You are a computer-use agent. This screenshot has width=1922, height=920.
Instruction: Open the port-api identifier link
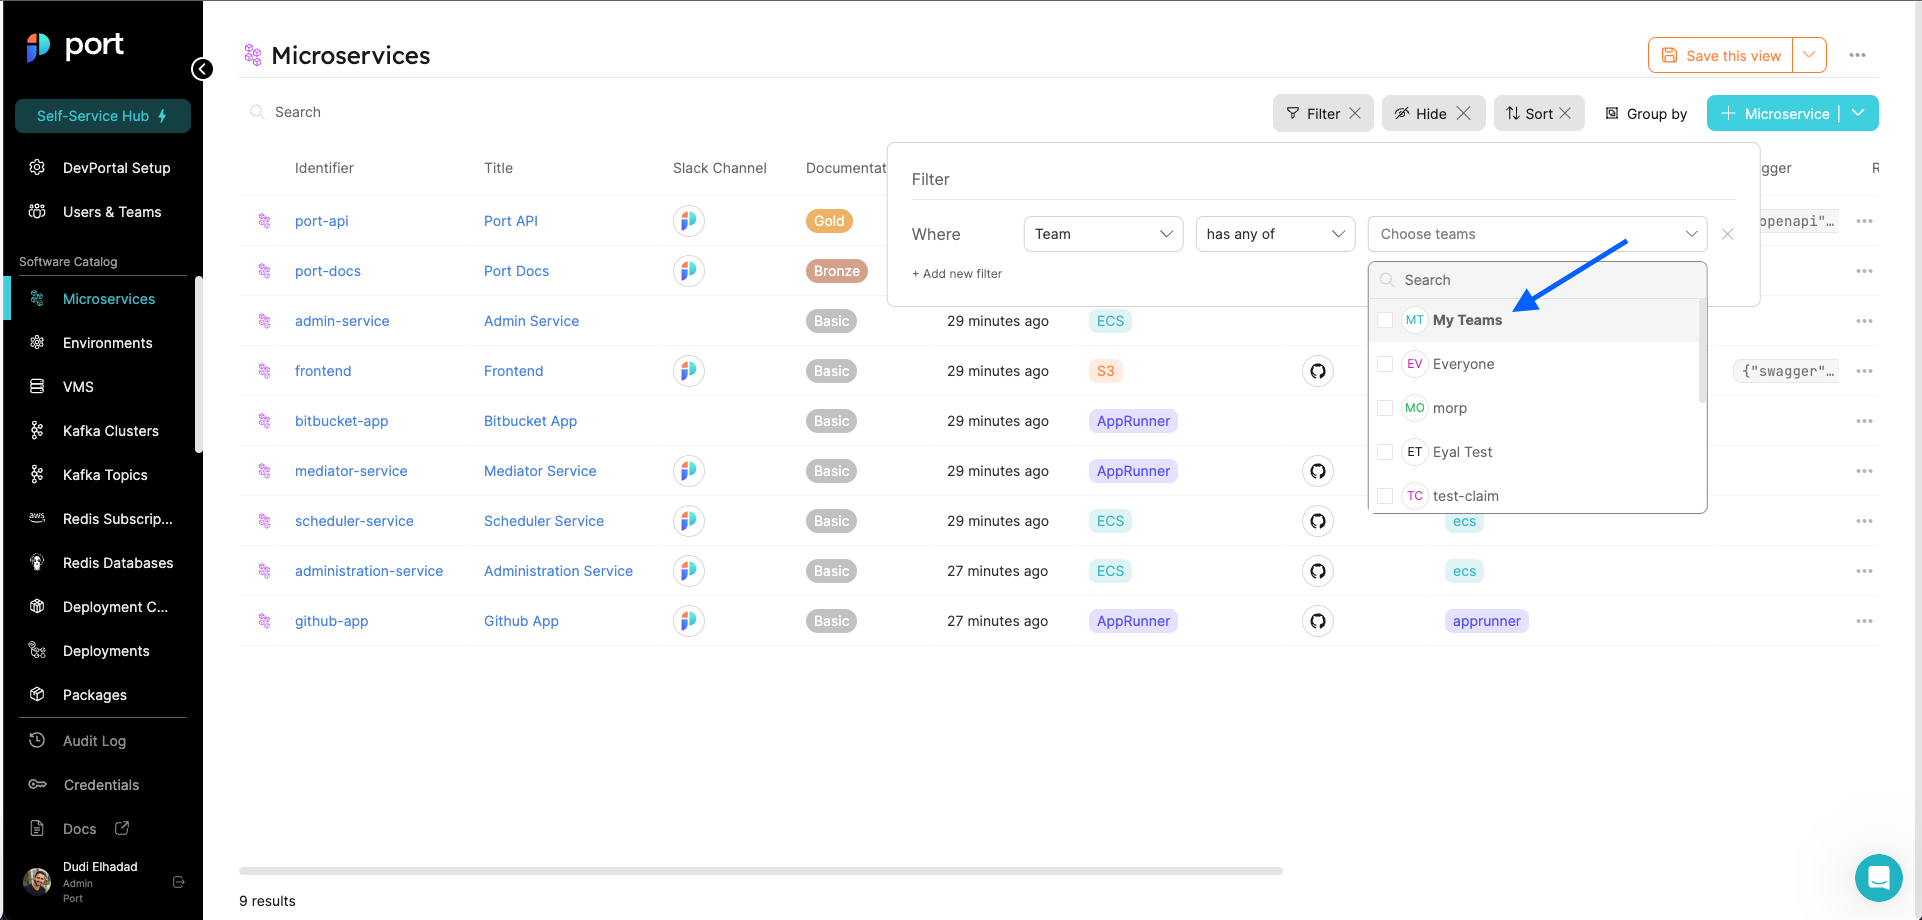click(321, 221)
